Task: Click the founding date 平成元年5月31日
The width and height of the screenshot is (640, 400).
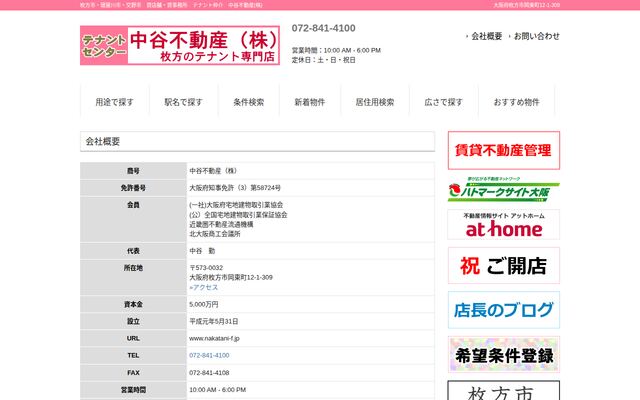Action: point(213,322)
